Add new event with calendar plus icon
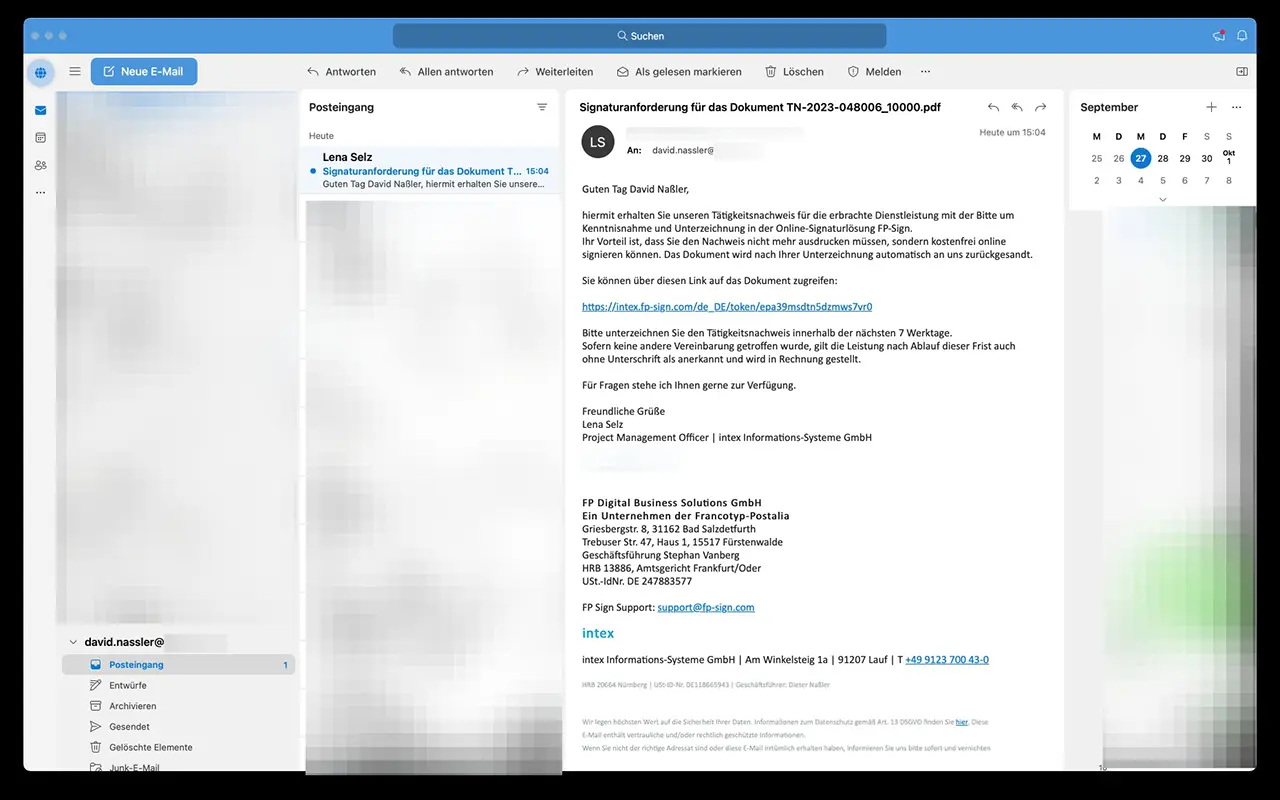This screenshot has height=800, width=1280. tap(1211, 107)
